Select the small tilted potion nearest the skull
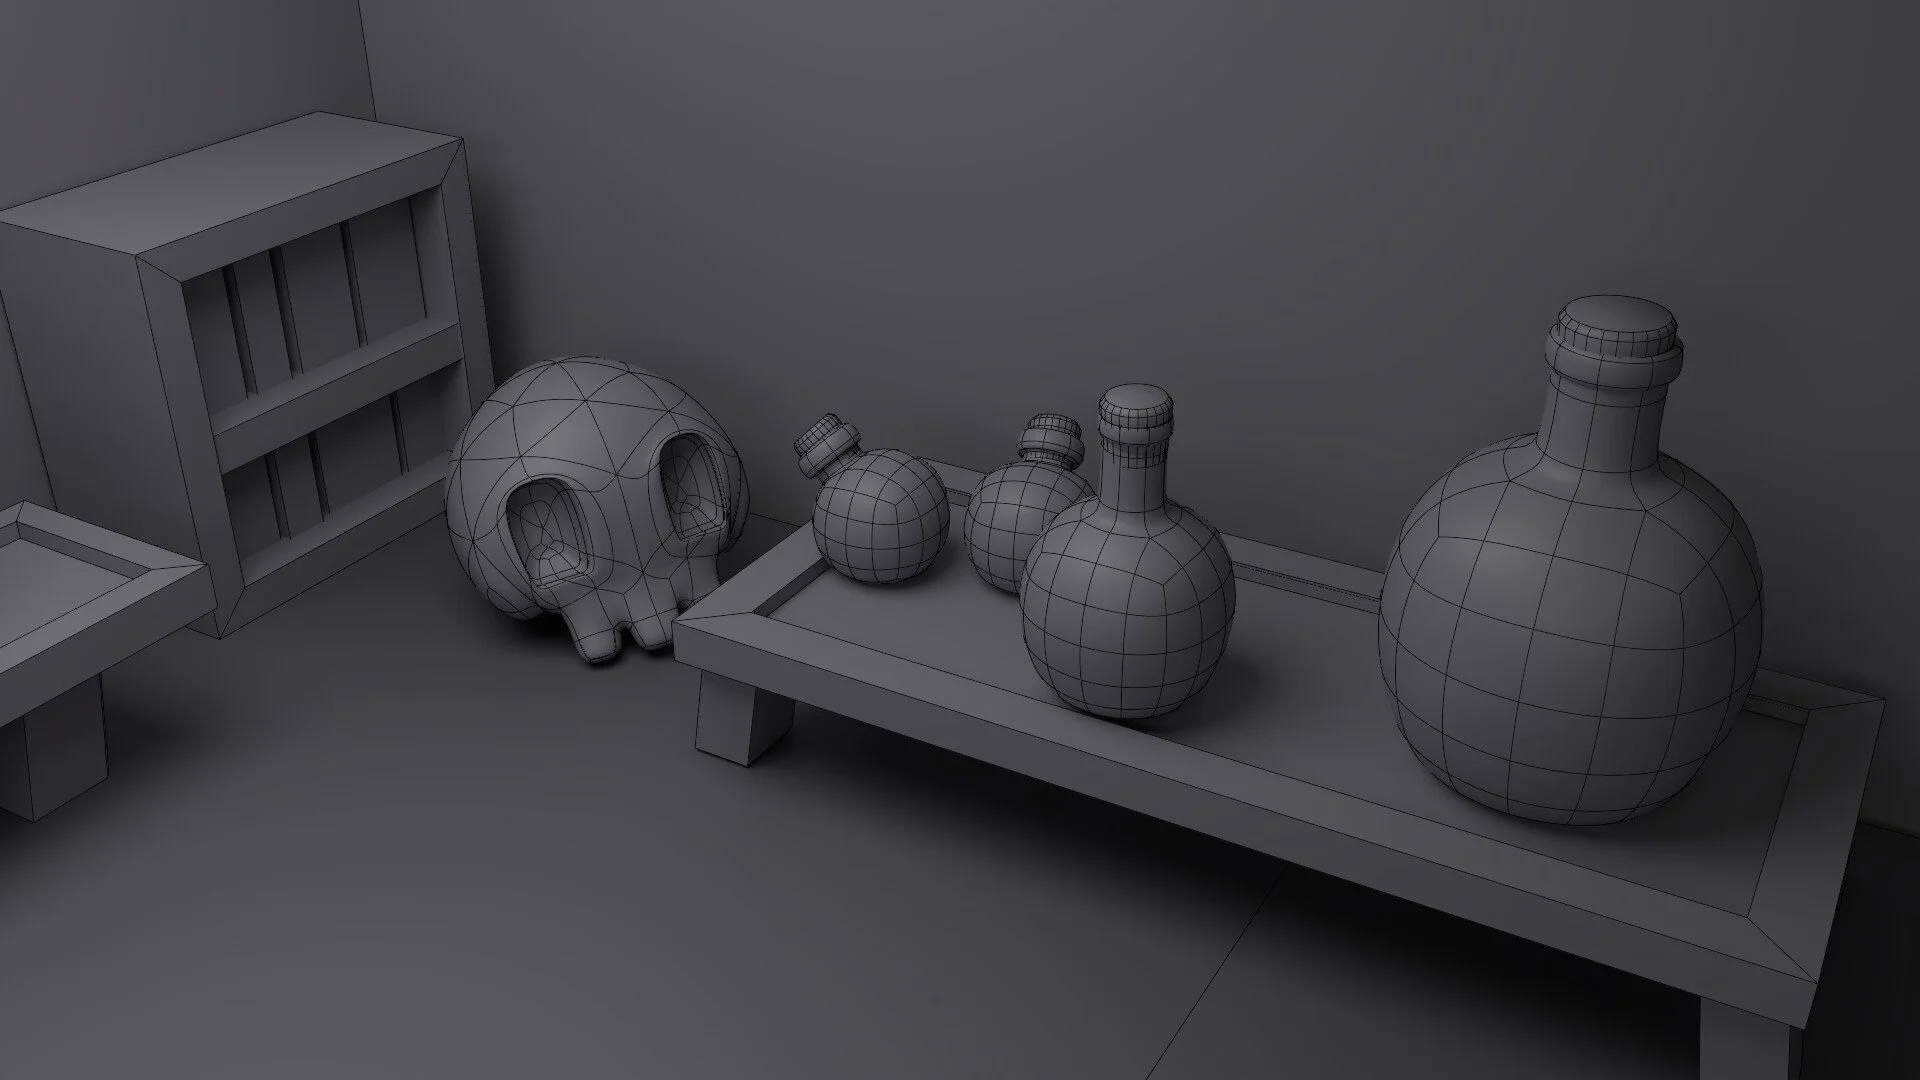 [880, 515]
